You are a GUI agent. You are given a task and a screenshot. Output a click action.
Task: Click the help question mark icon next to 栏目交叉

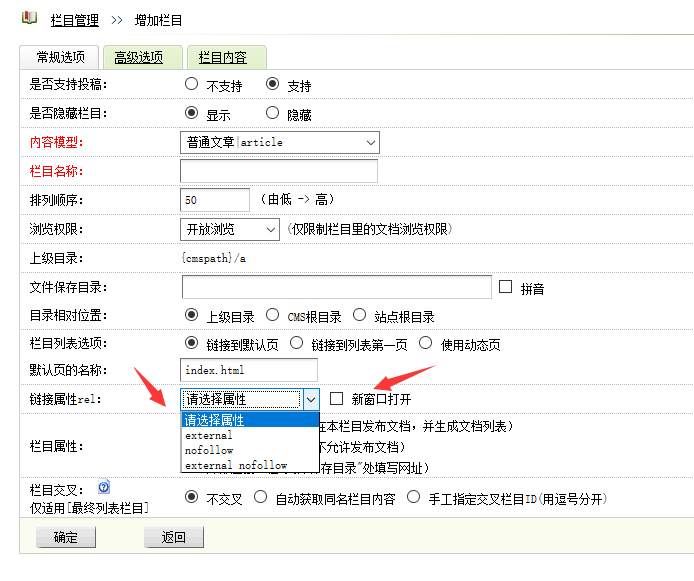tap(103, 488)
